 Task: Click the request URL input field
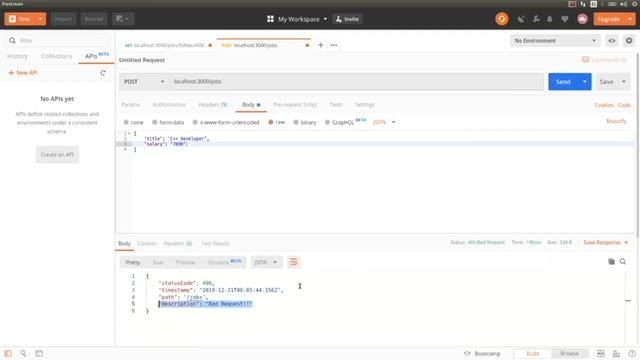[x=356, y=82]
